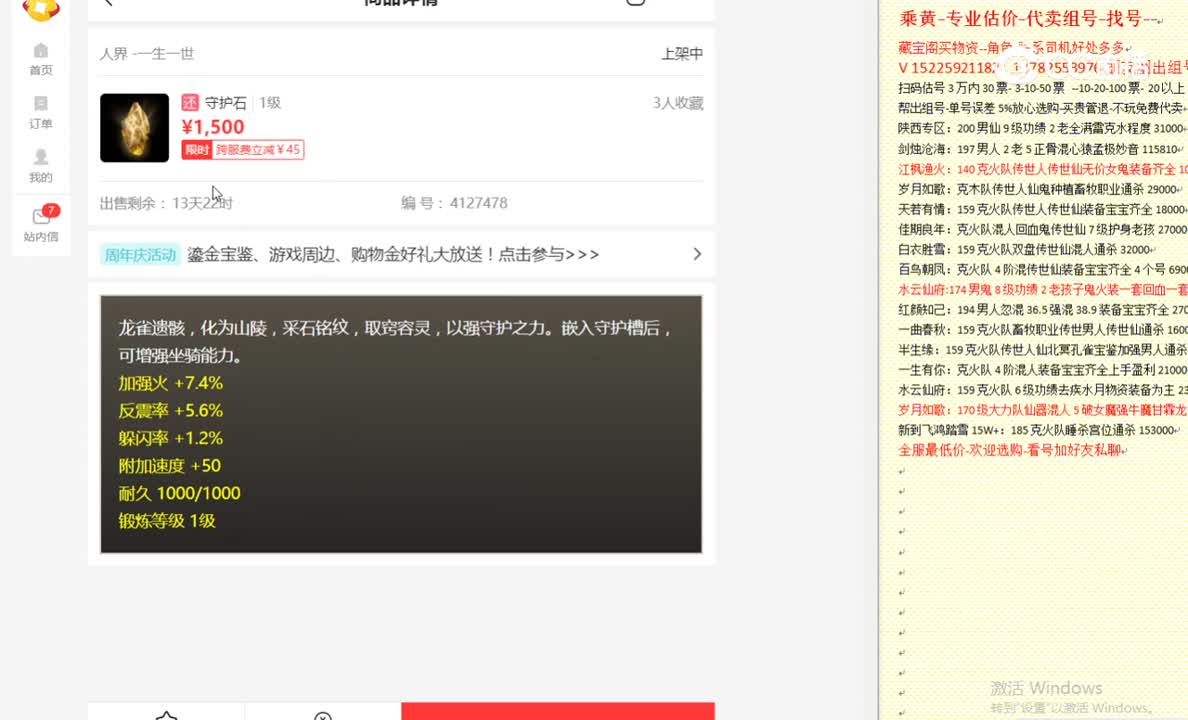Click the red 全服最低价-欢迎选购 line
Screen dimensions: 1188x720
pos(1013,450)
